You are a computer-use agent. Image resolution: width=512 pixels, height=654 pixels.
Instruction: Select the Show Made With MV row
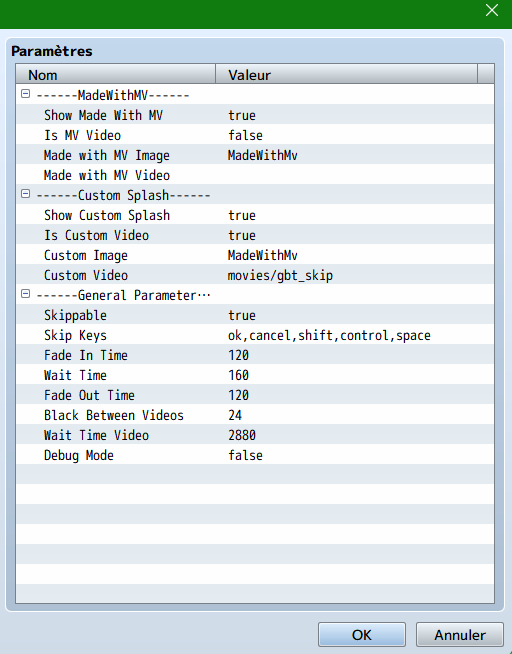[x=255, y=115]
